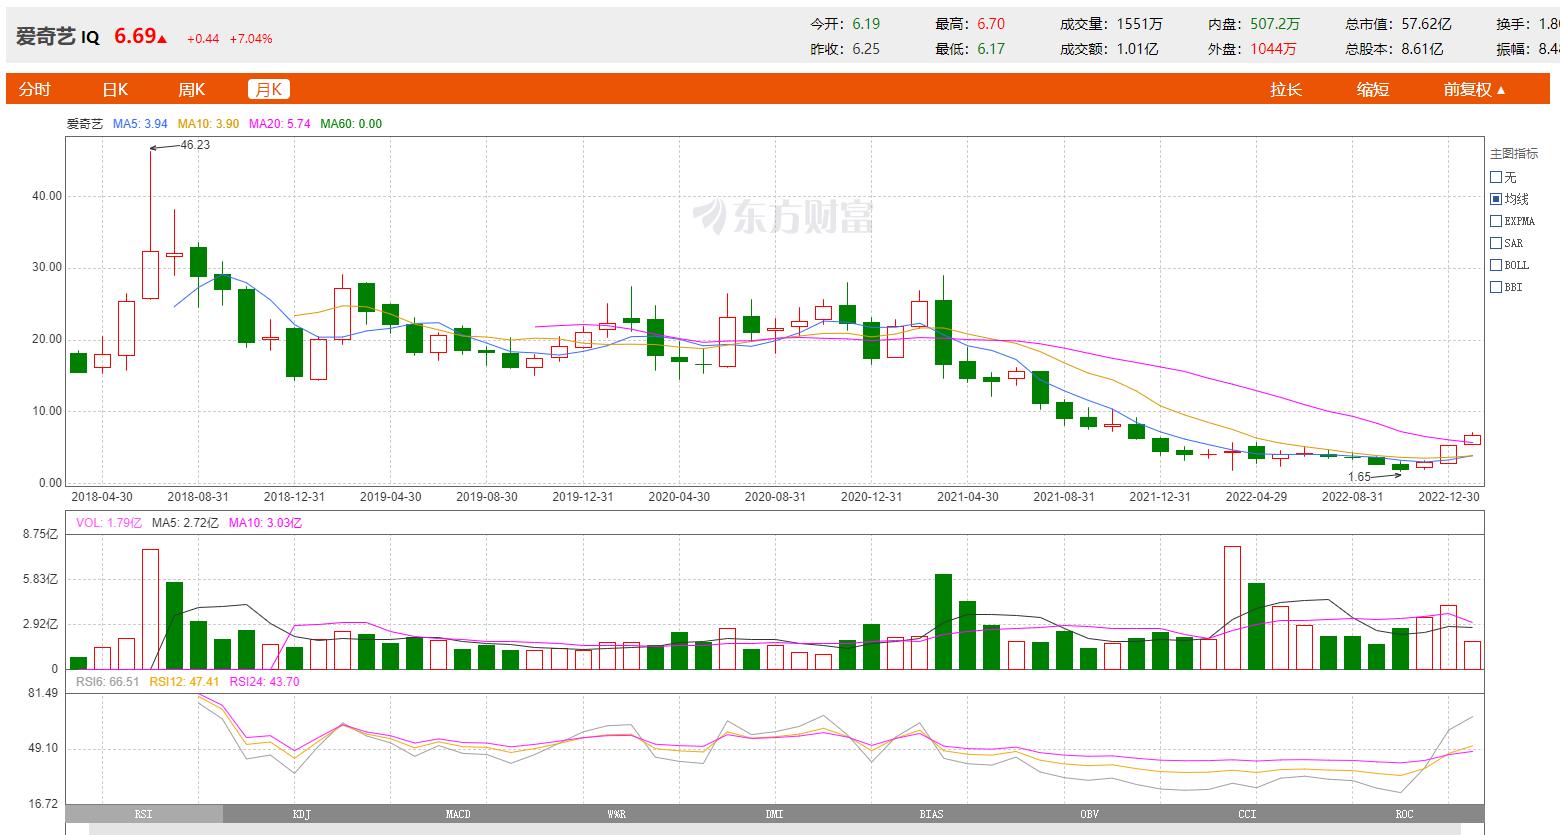Click the active 月K monthly tab
Viewport: 1560px width, 835px height.
click(268, 89)
